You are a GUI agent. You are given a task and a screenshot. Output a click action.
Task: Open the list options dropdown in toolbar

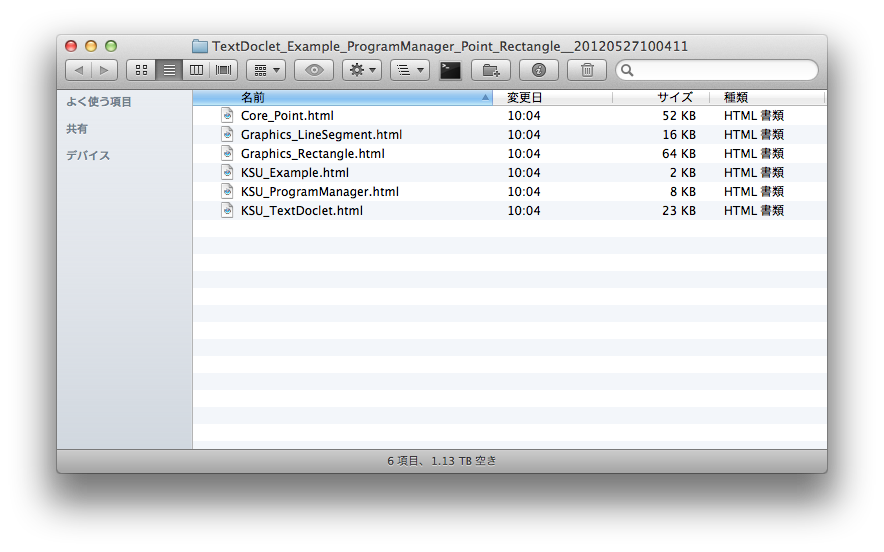tap(410, 70)
